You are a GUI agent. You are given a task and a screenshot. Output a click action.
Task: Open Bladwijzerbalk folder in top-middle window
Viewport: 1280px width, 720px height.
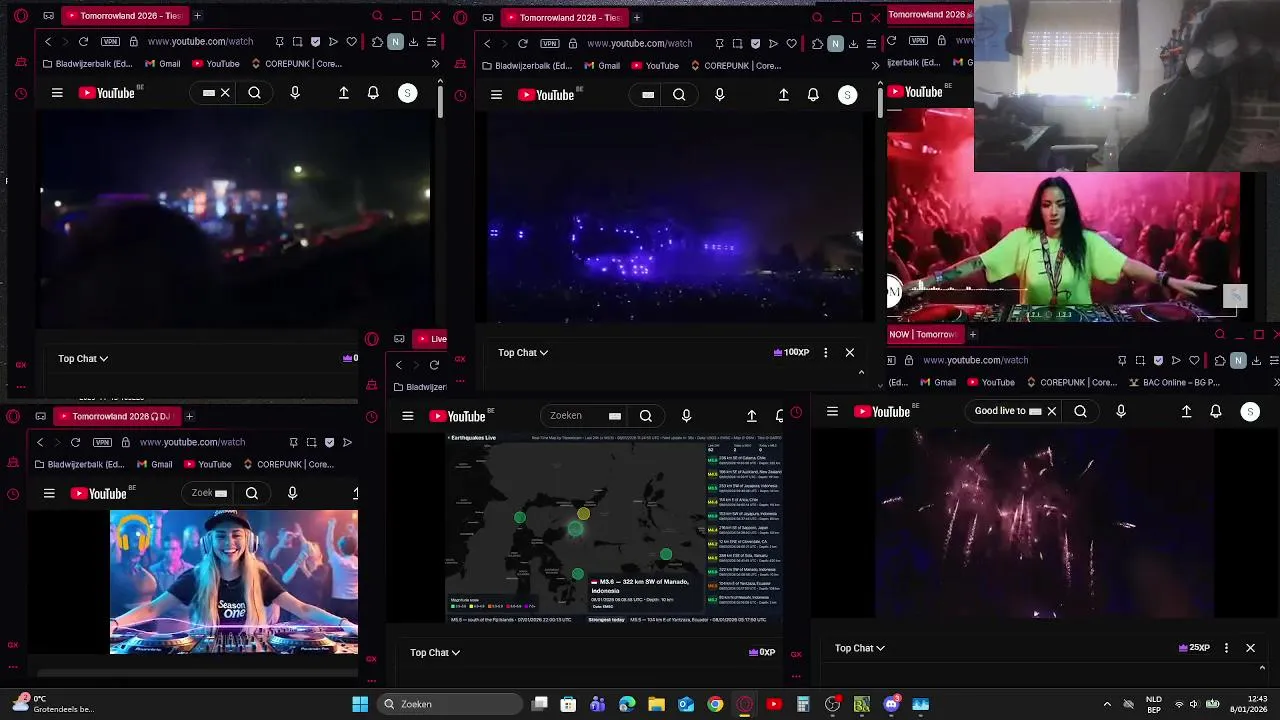[x=528, y=66]
